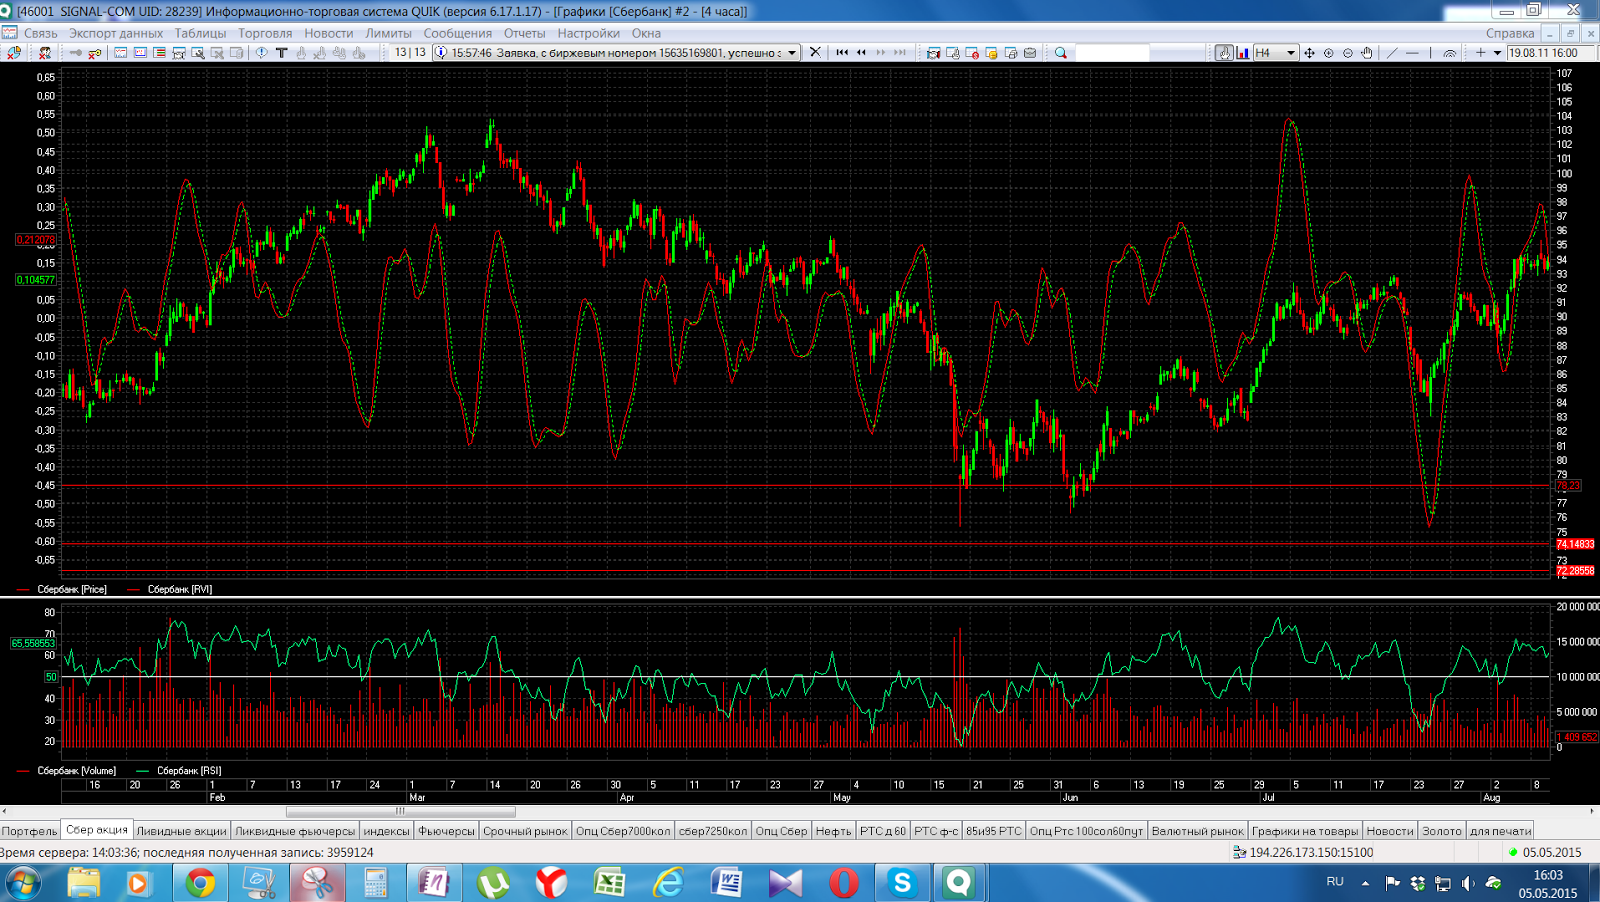Click the four-arrow move chart icon
The width and height of the screenshot is (1600, 902).
[1309, 52]
